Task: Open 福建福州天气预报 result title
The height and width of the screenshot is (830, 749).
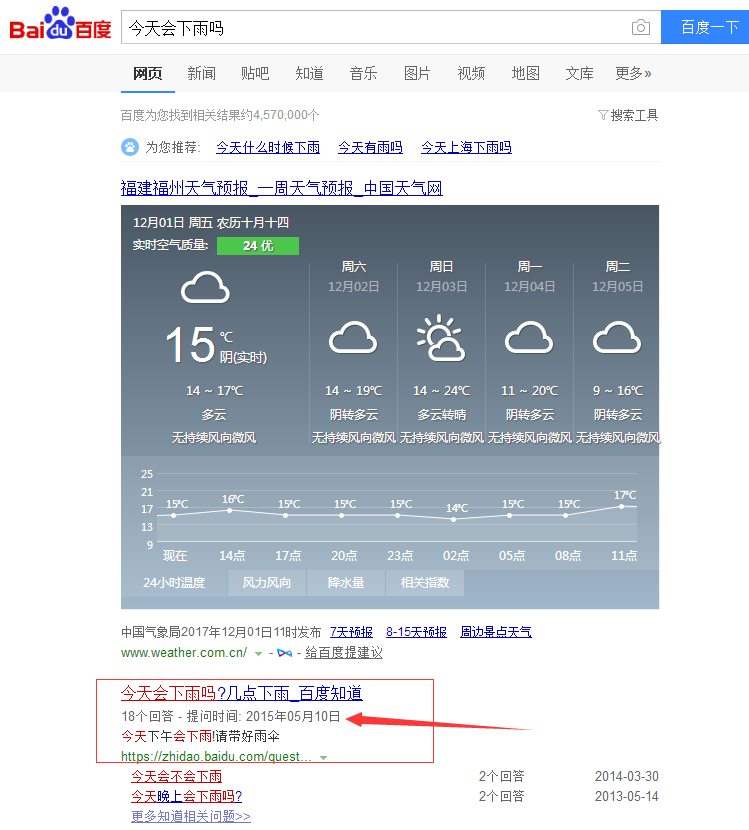Action: point(282,188)
